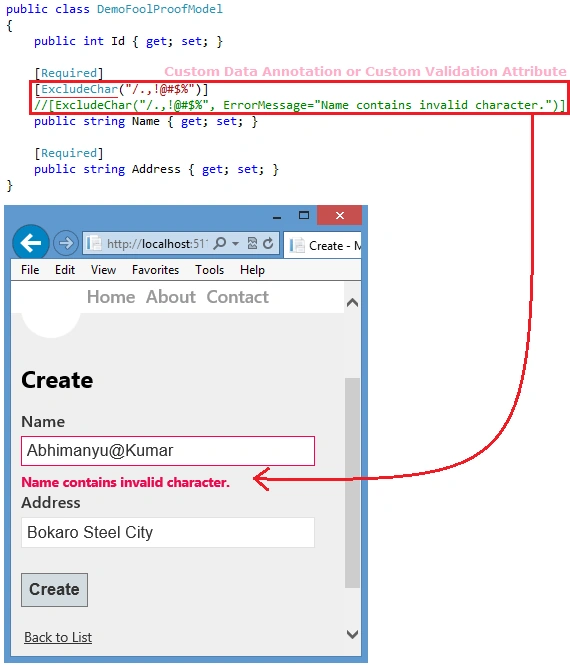Click the scrollbar up arrow

coord(352,303)
